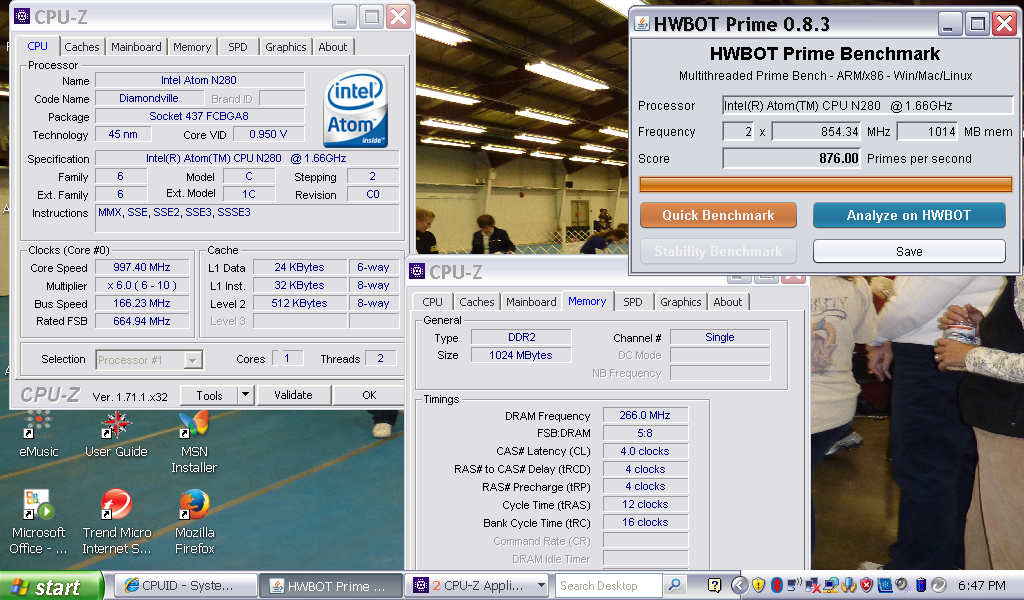The image size is (1024, 600).
Task: Click the HWBOT Processor name field
Action: click(867, 106)
